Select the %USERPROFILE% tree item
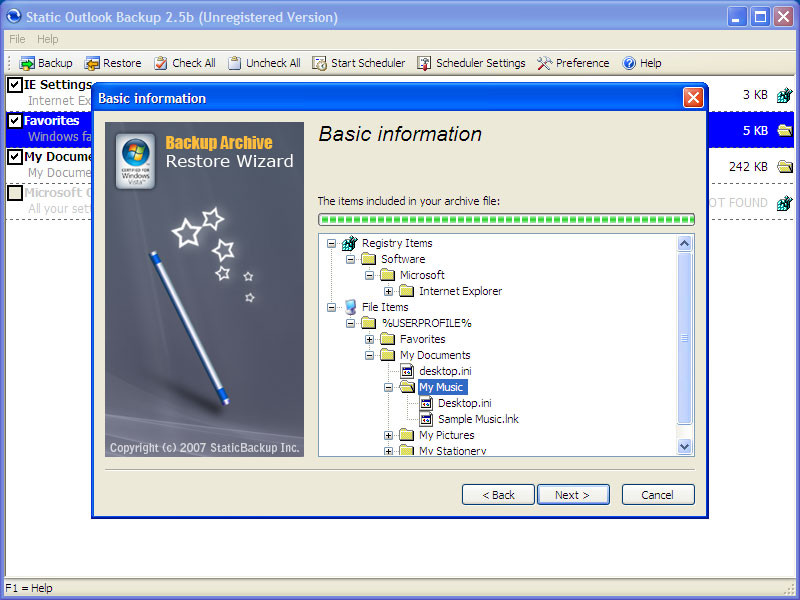 coord(427,323)
